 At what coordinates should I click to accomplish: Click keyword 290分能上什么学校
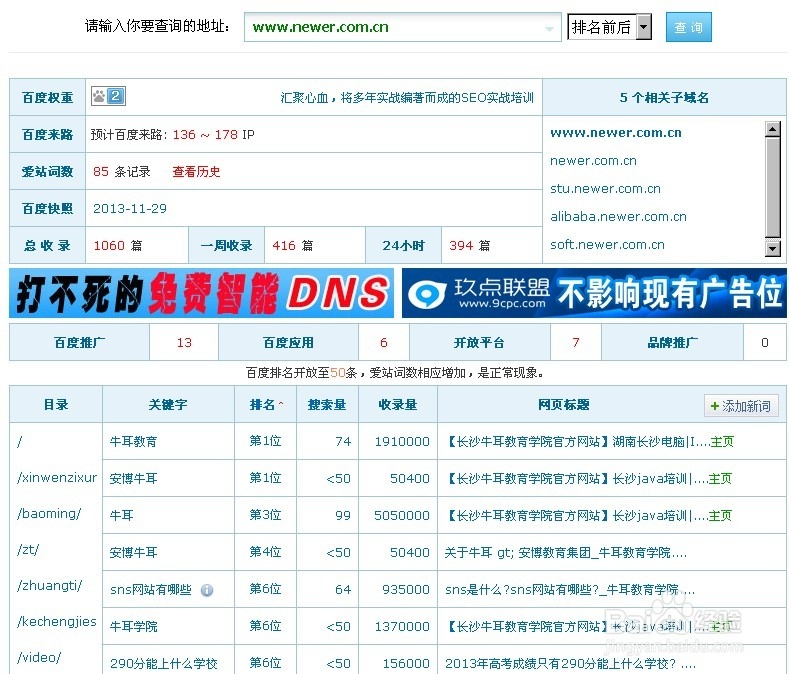tap(164, 664)
